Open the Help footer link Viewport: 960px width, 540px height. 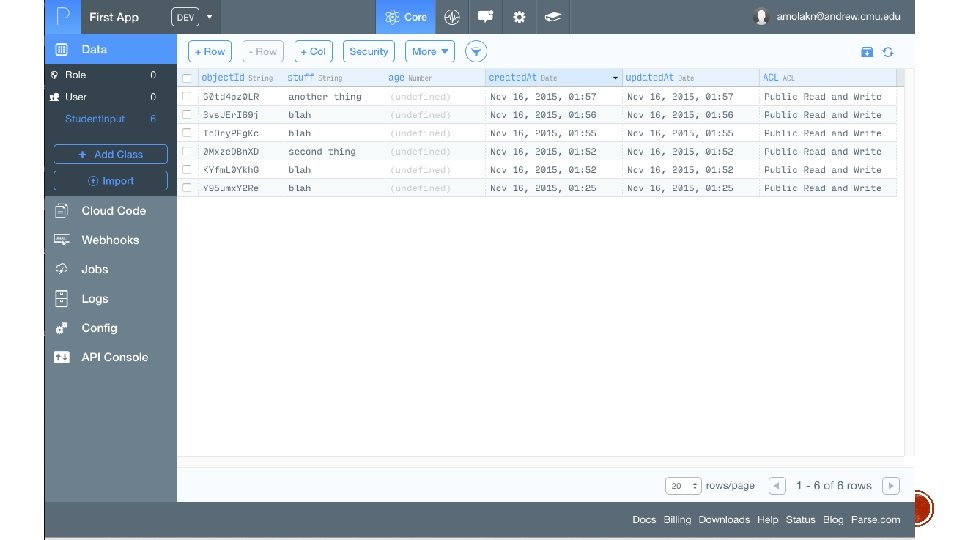pyautogui.click(x=767, y=519)
